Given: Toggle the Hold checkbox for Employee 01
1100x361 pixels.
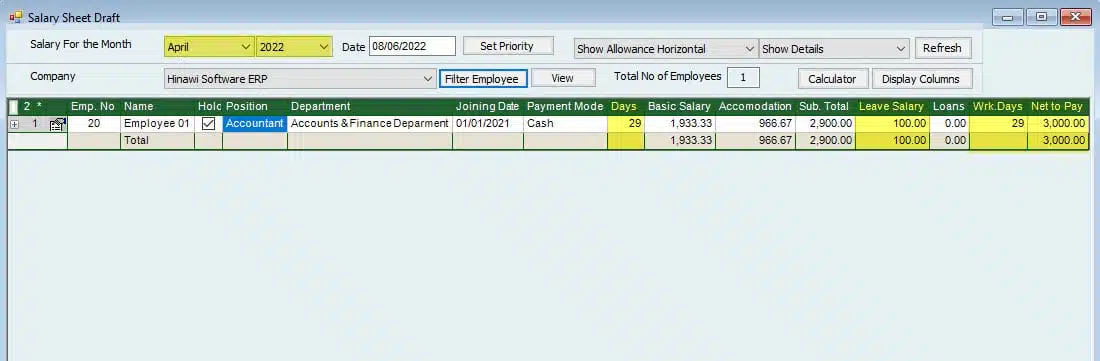Looking at the screenshot, I should pos(208,124).
